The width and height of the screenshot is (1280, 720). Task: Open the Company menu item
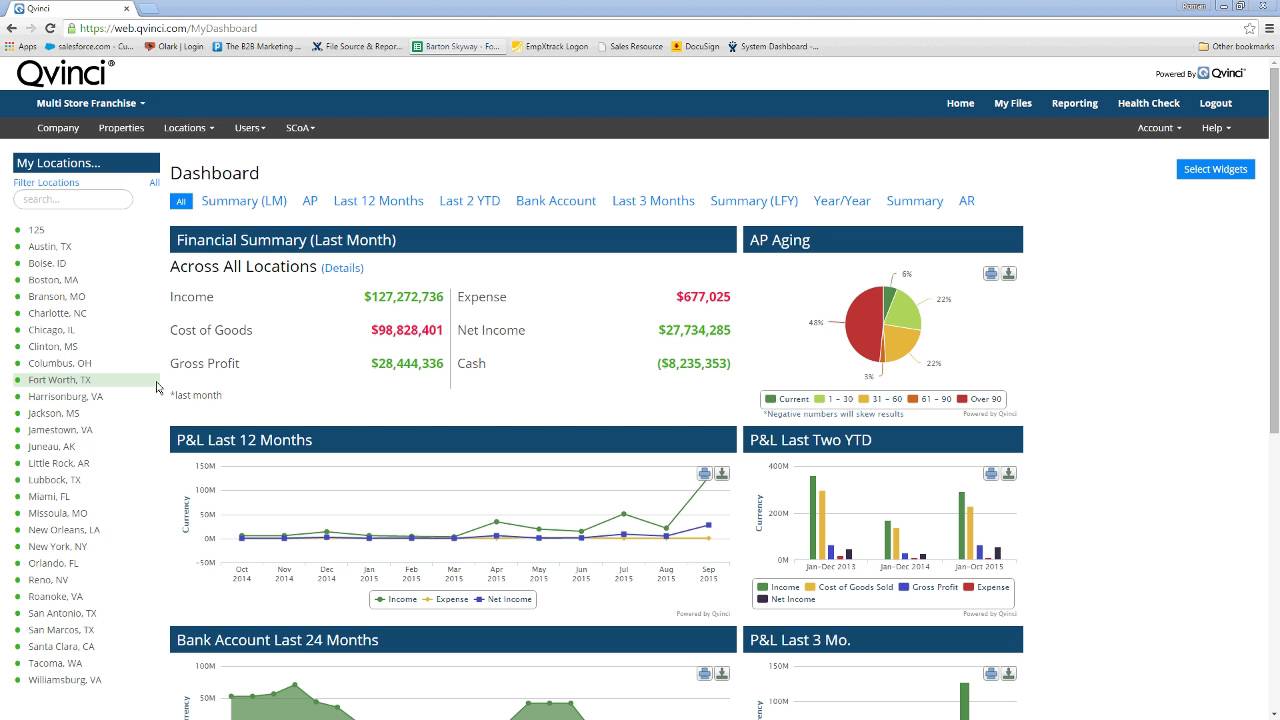(x=58, y=128)
